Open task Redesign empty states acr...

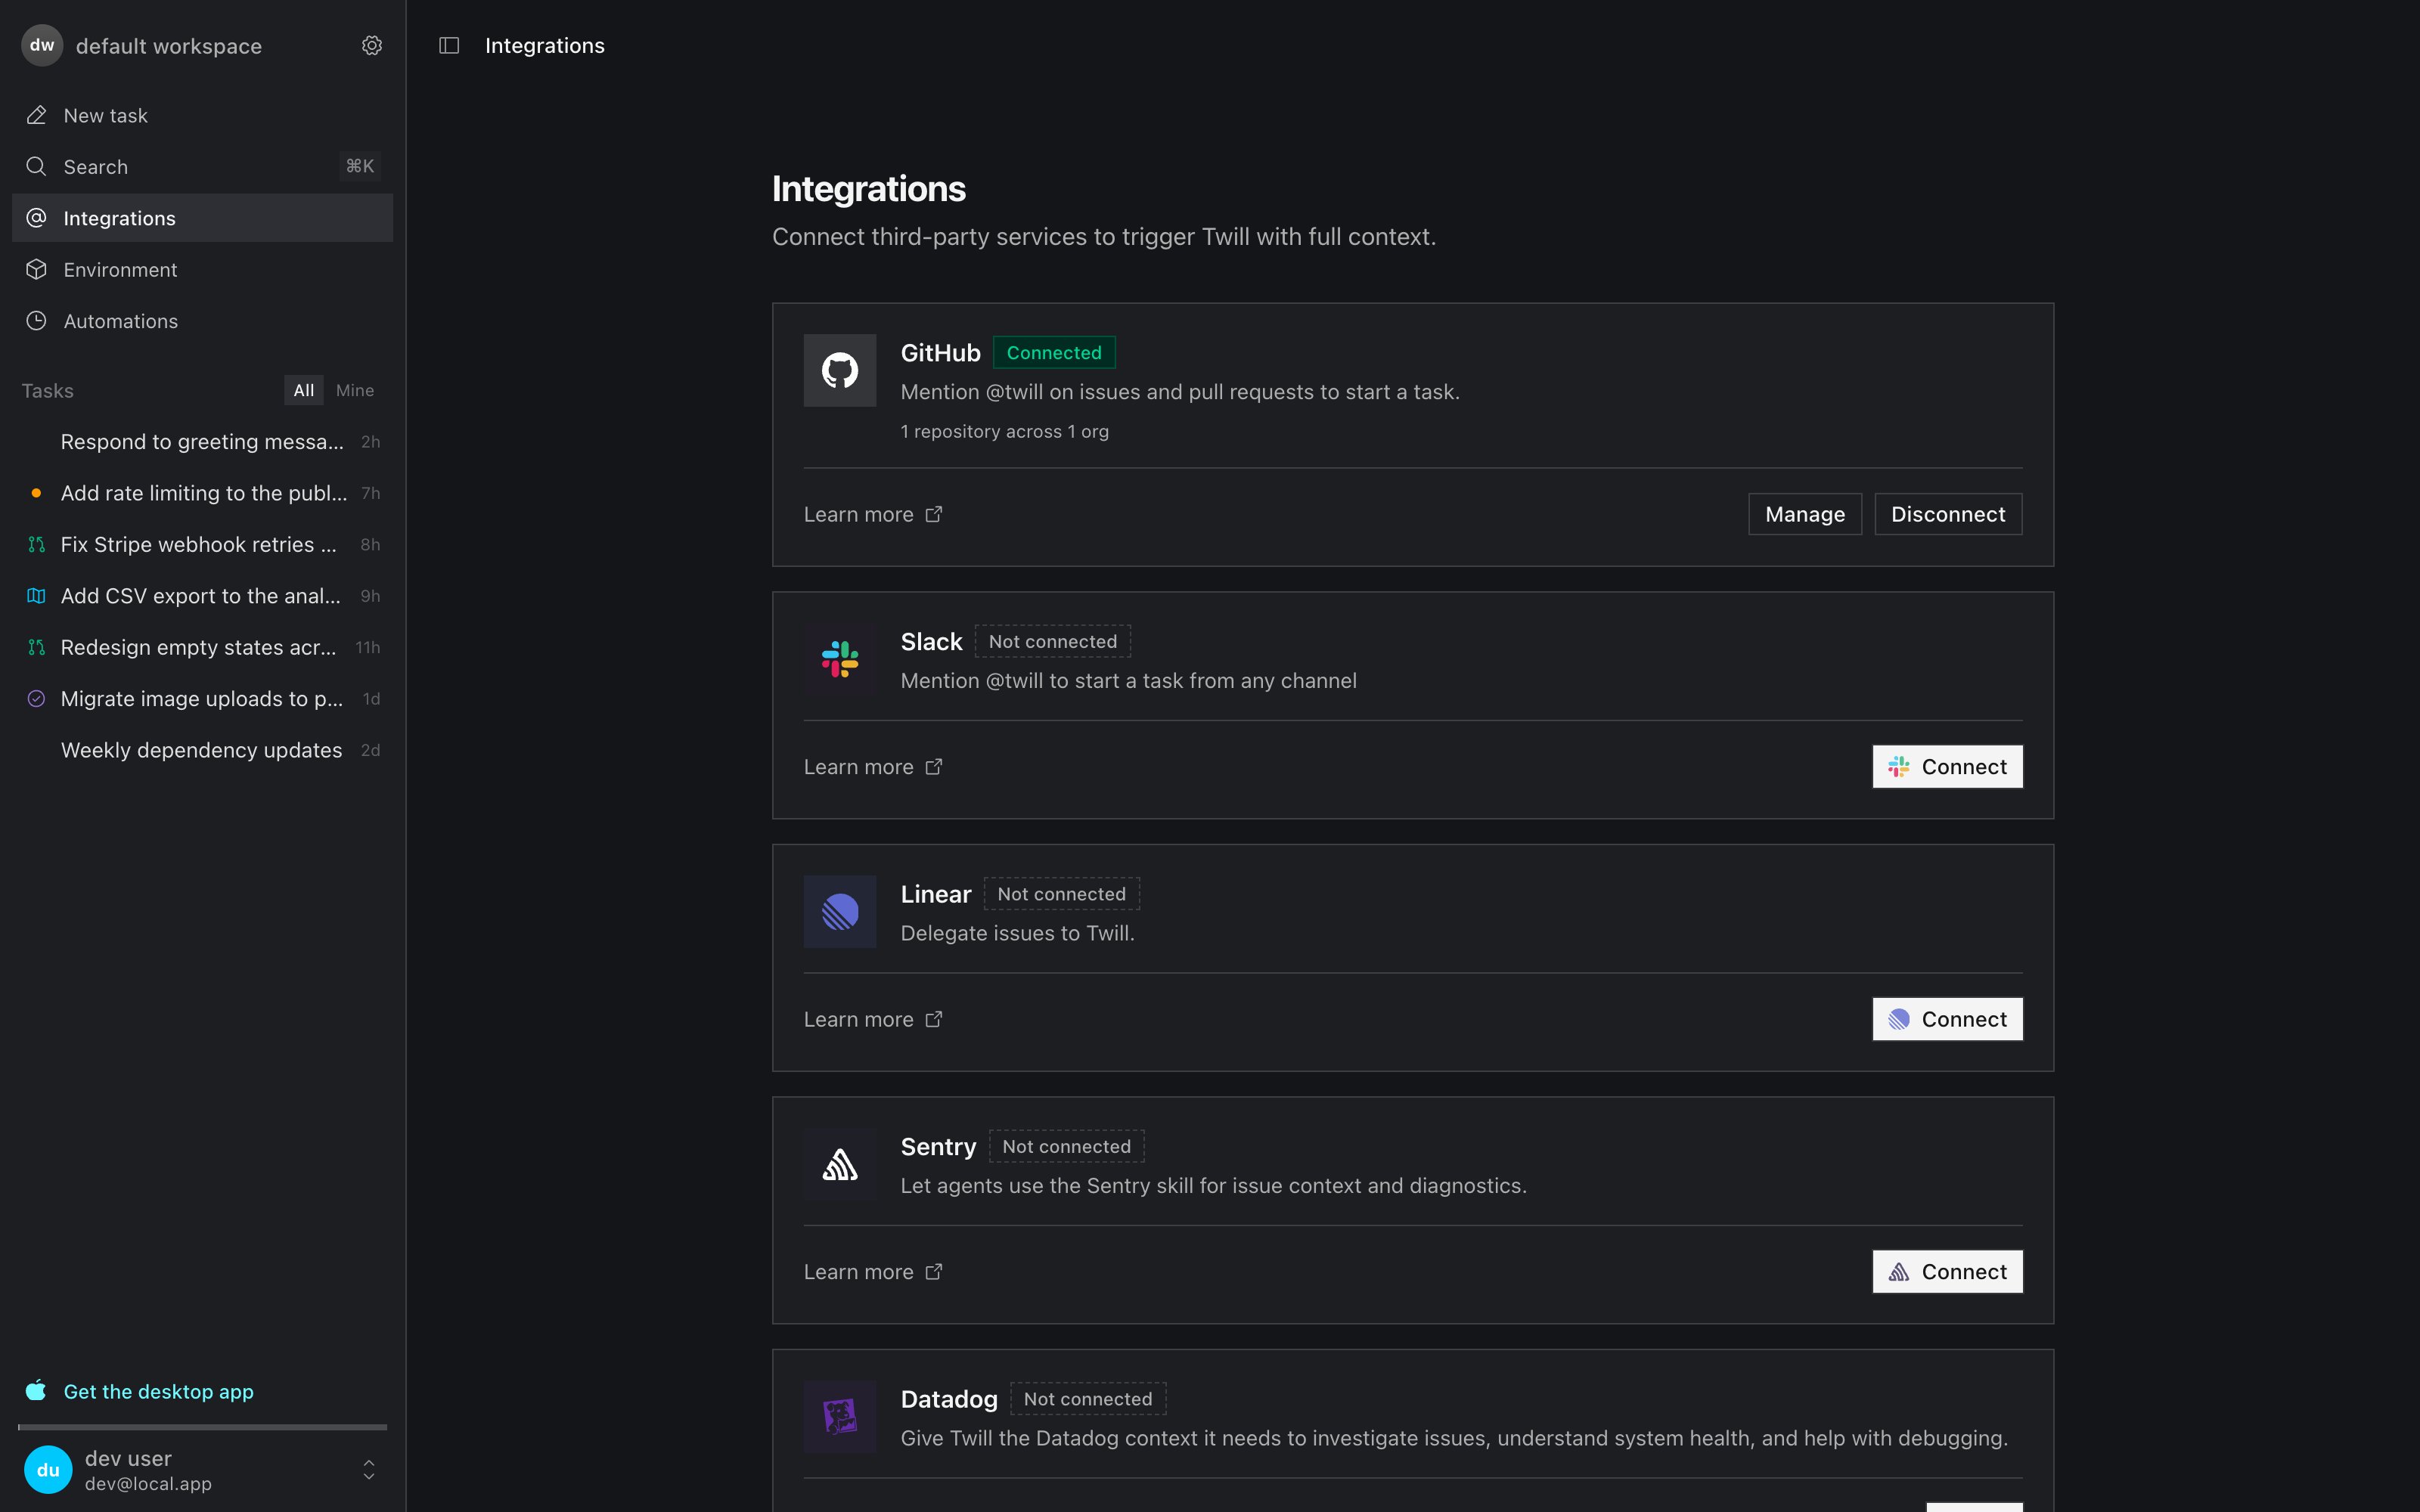[202, 647]
